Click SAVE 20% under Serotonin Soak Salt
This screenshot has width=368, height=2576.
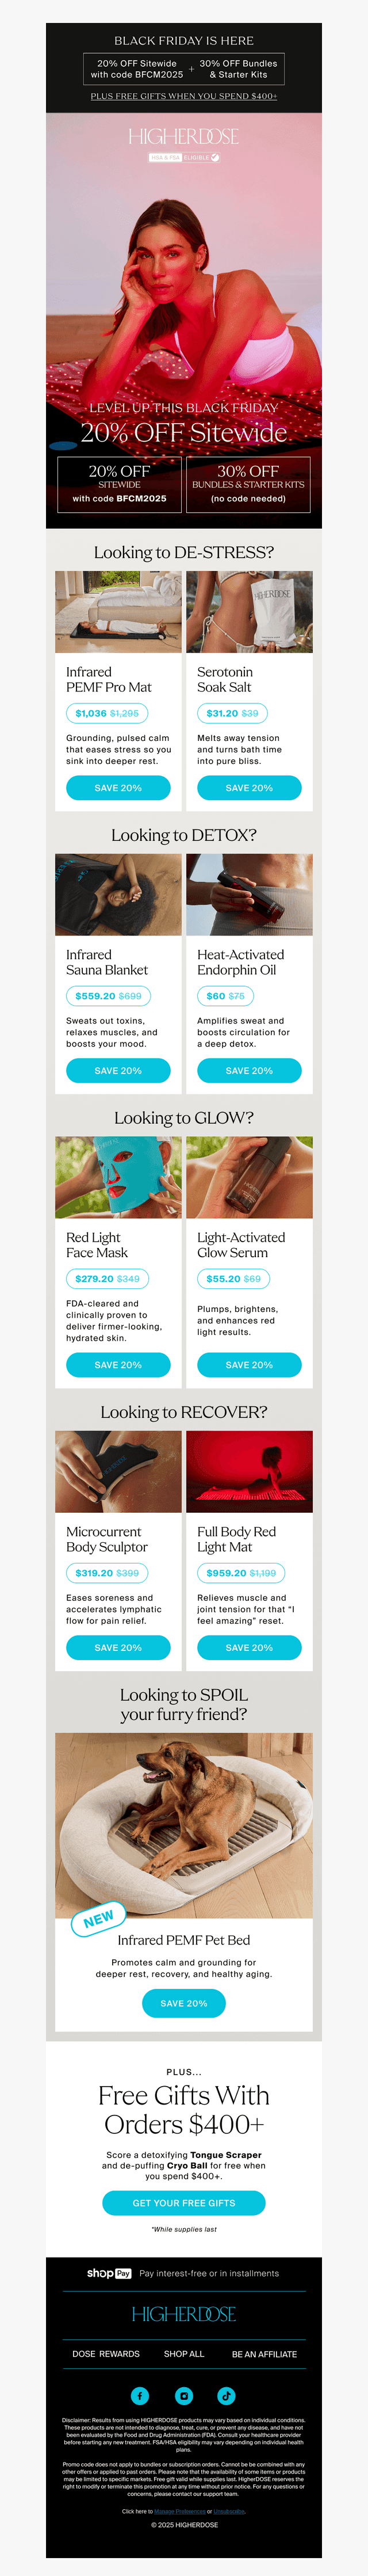[249, 788]
